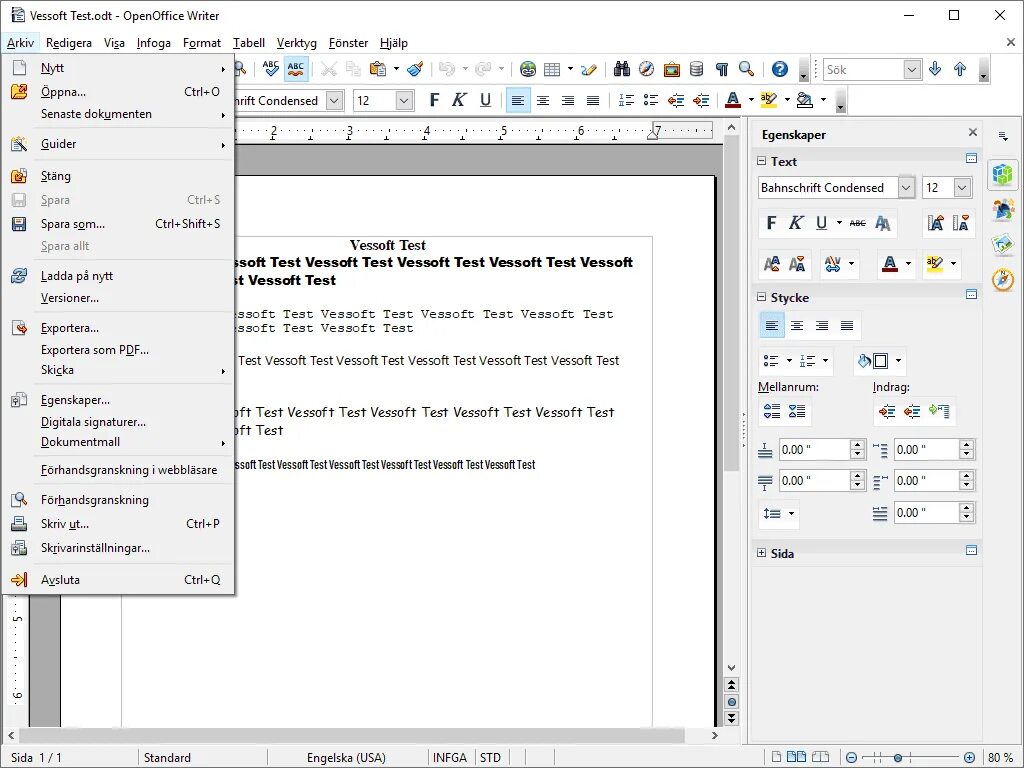Select the format paintbrush icon
This screenshot has width=1024, height=768.
tap(415, 69)
